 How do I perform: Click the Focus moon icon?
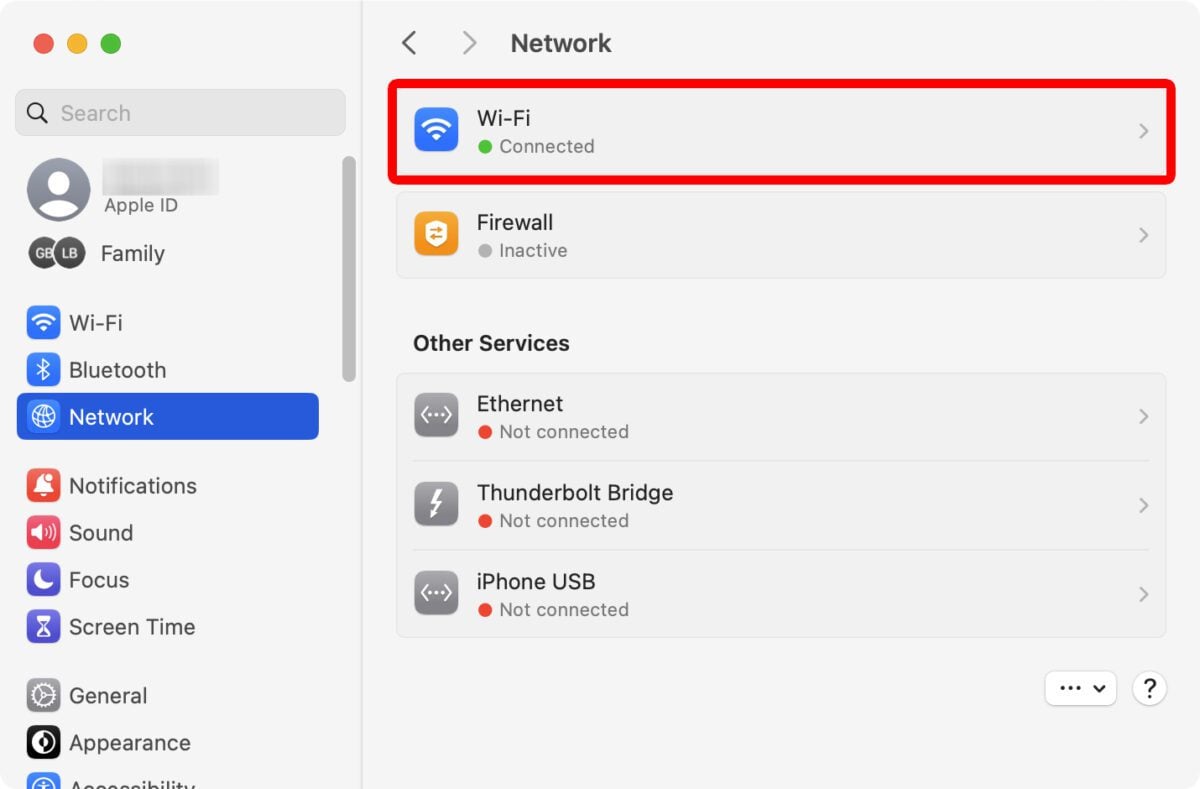tap(43, 580)
